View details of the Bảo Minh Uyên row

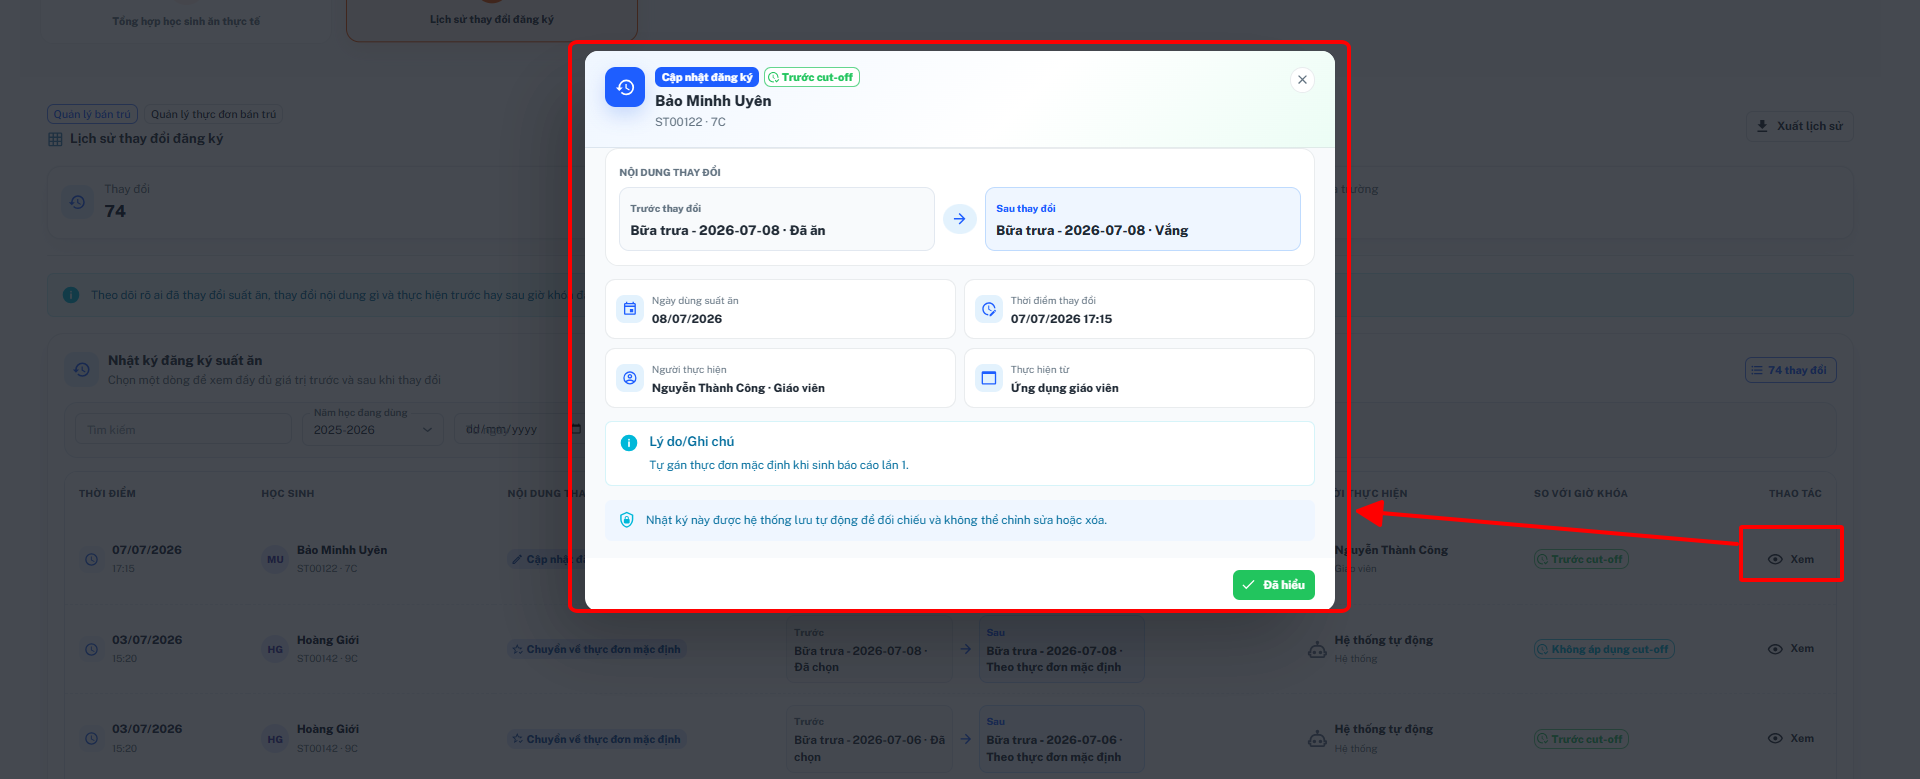[1790, 559]
